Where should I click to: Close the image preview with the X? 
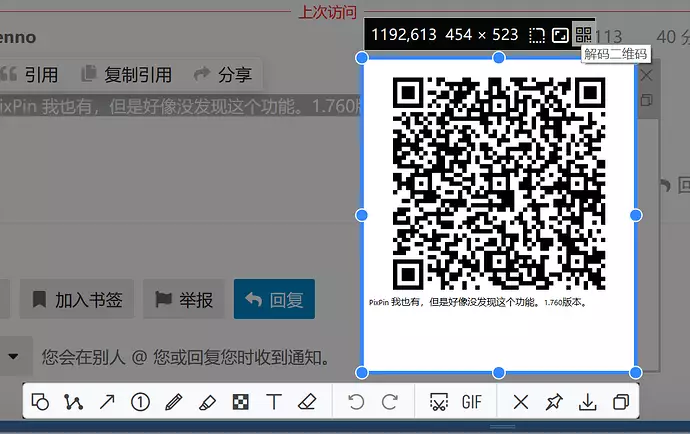[x=646, y=75]
